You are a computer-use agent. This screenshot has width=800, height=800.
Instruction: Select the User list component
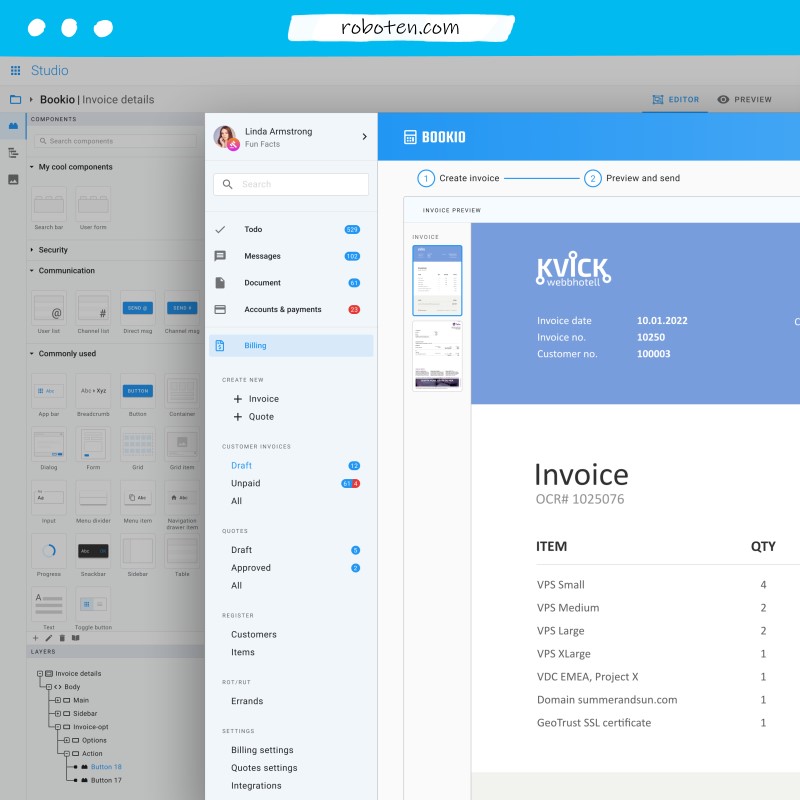tap(49, 312)
